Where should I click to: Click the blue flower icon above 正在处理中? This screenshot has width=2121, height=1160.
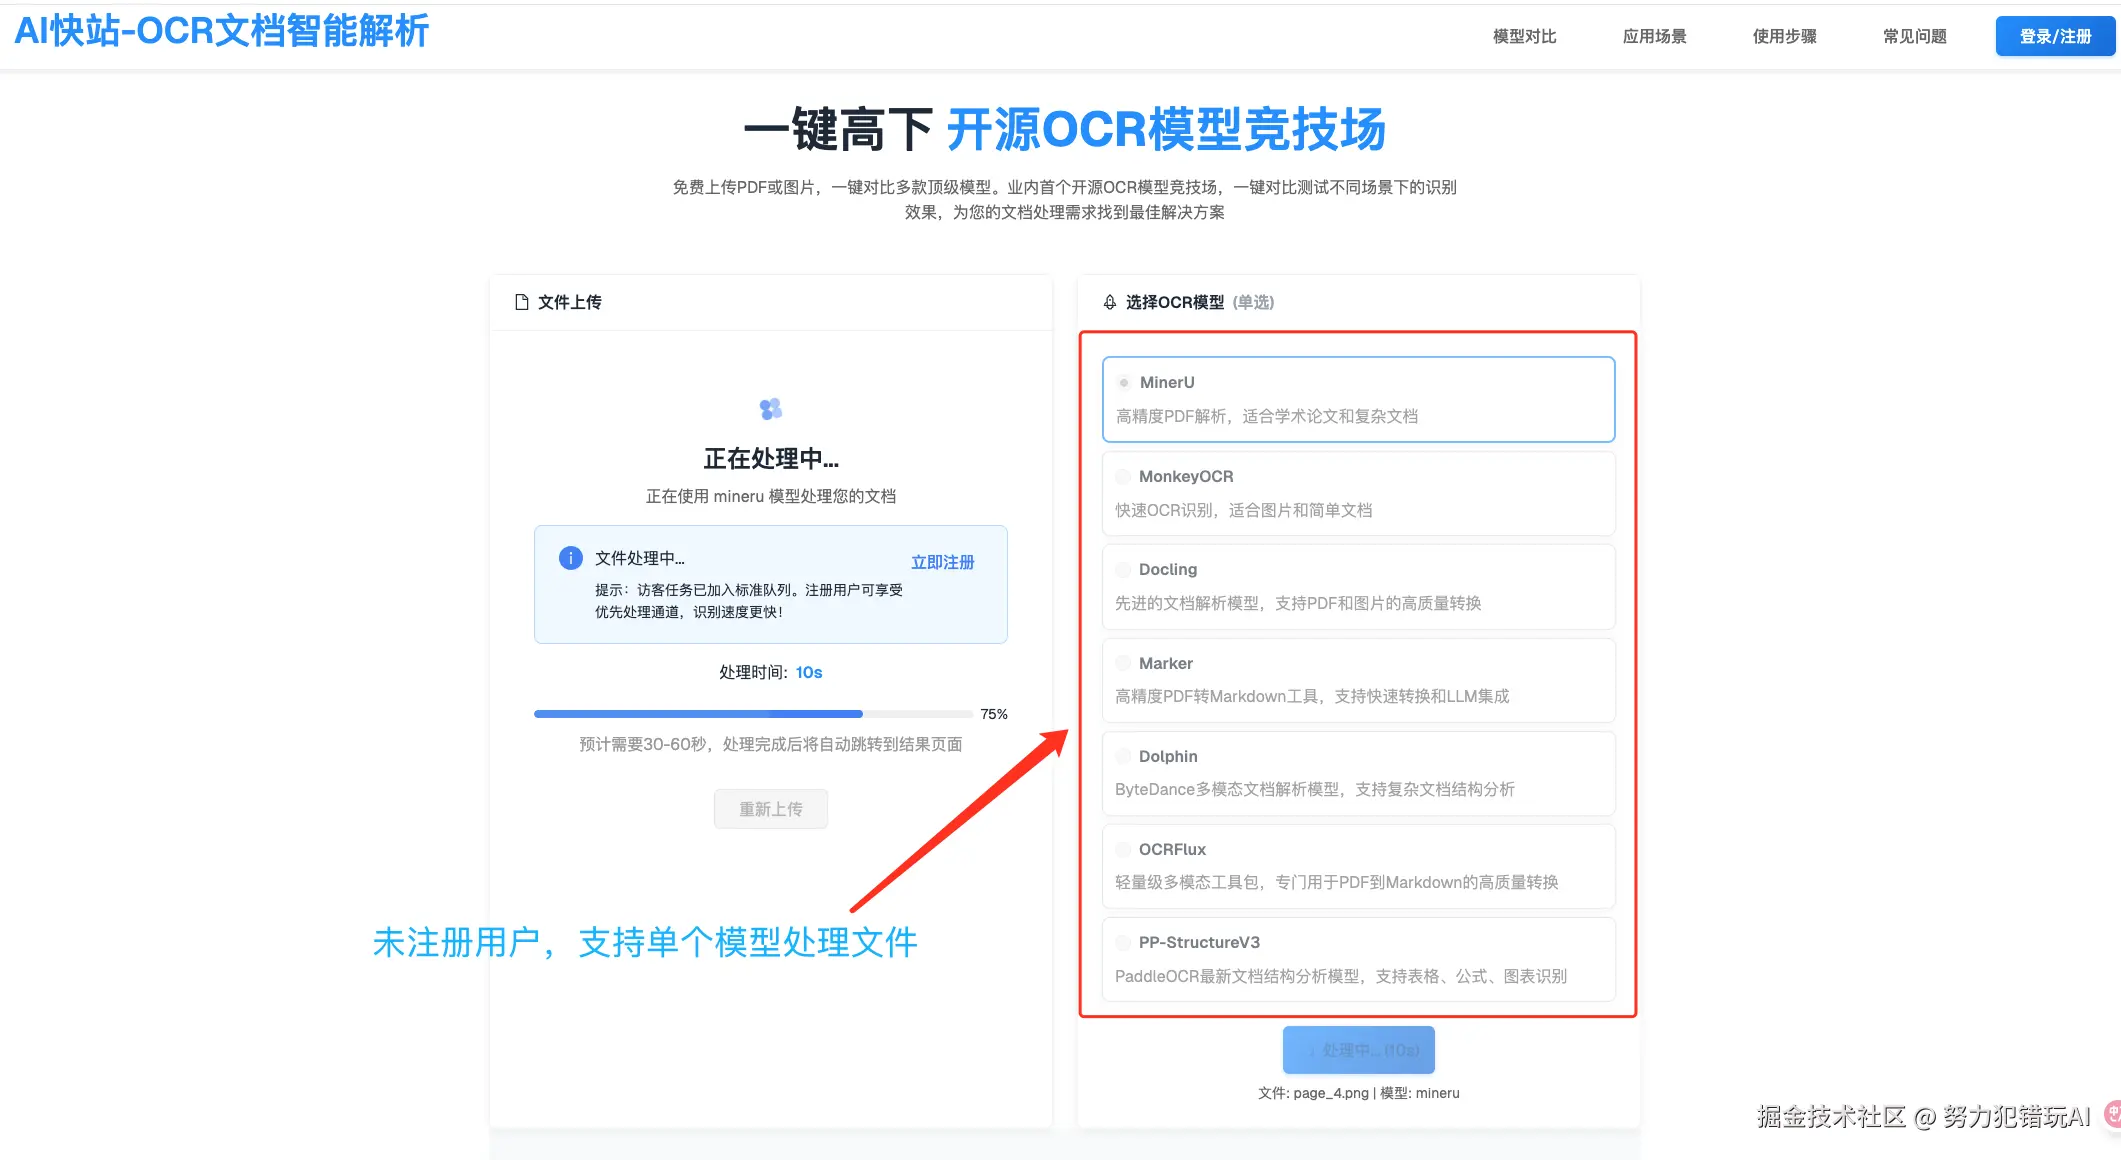(x=770, y=409)
